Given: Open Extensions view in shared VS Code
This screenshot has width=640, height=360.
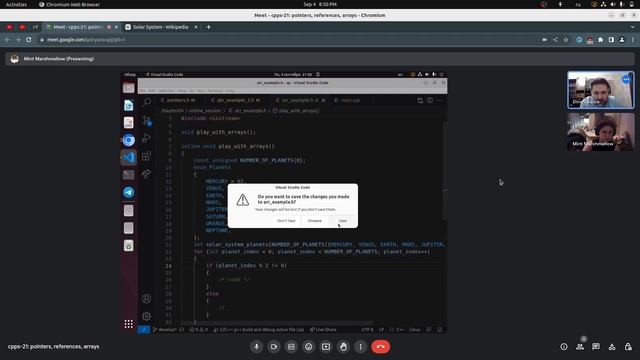Looking at the screenshot, I should pos(147,156).
